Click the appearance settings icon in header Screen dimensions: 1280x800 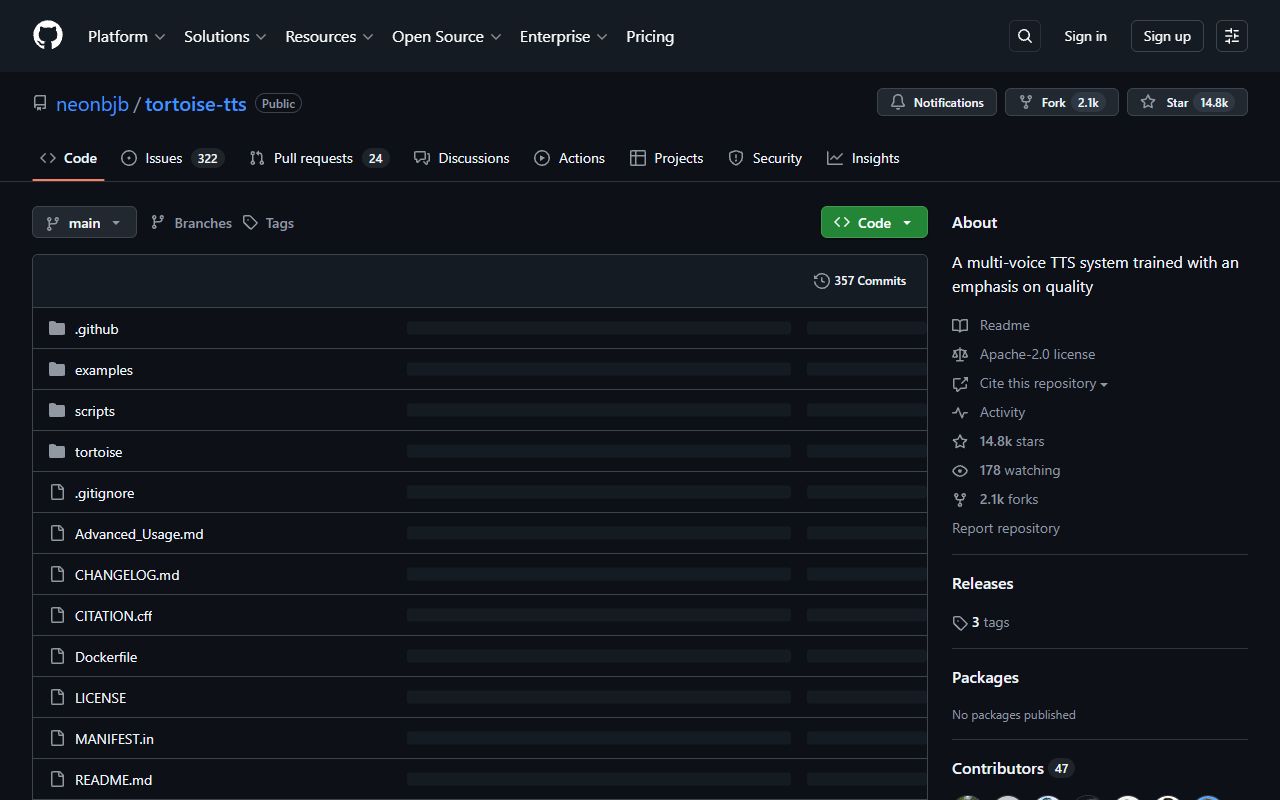tap(1232, 36)
